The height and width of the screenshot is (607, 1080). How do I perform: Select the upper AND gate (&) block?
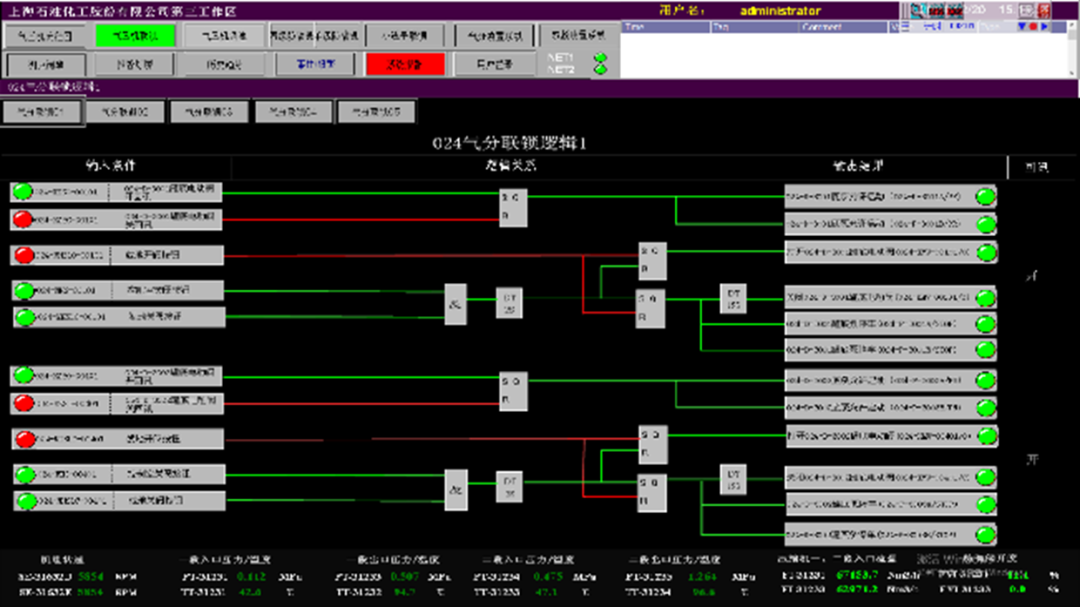click(x=456, y=304)
